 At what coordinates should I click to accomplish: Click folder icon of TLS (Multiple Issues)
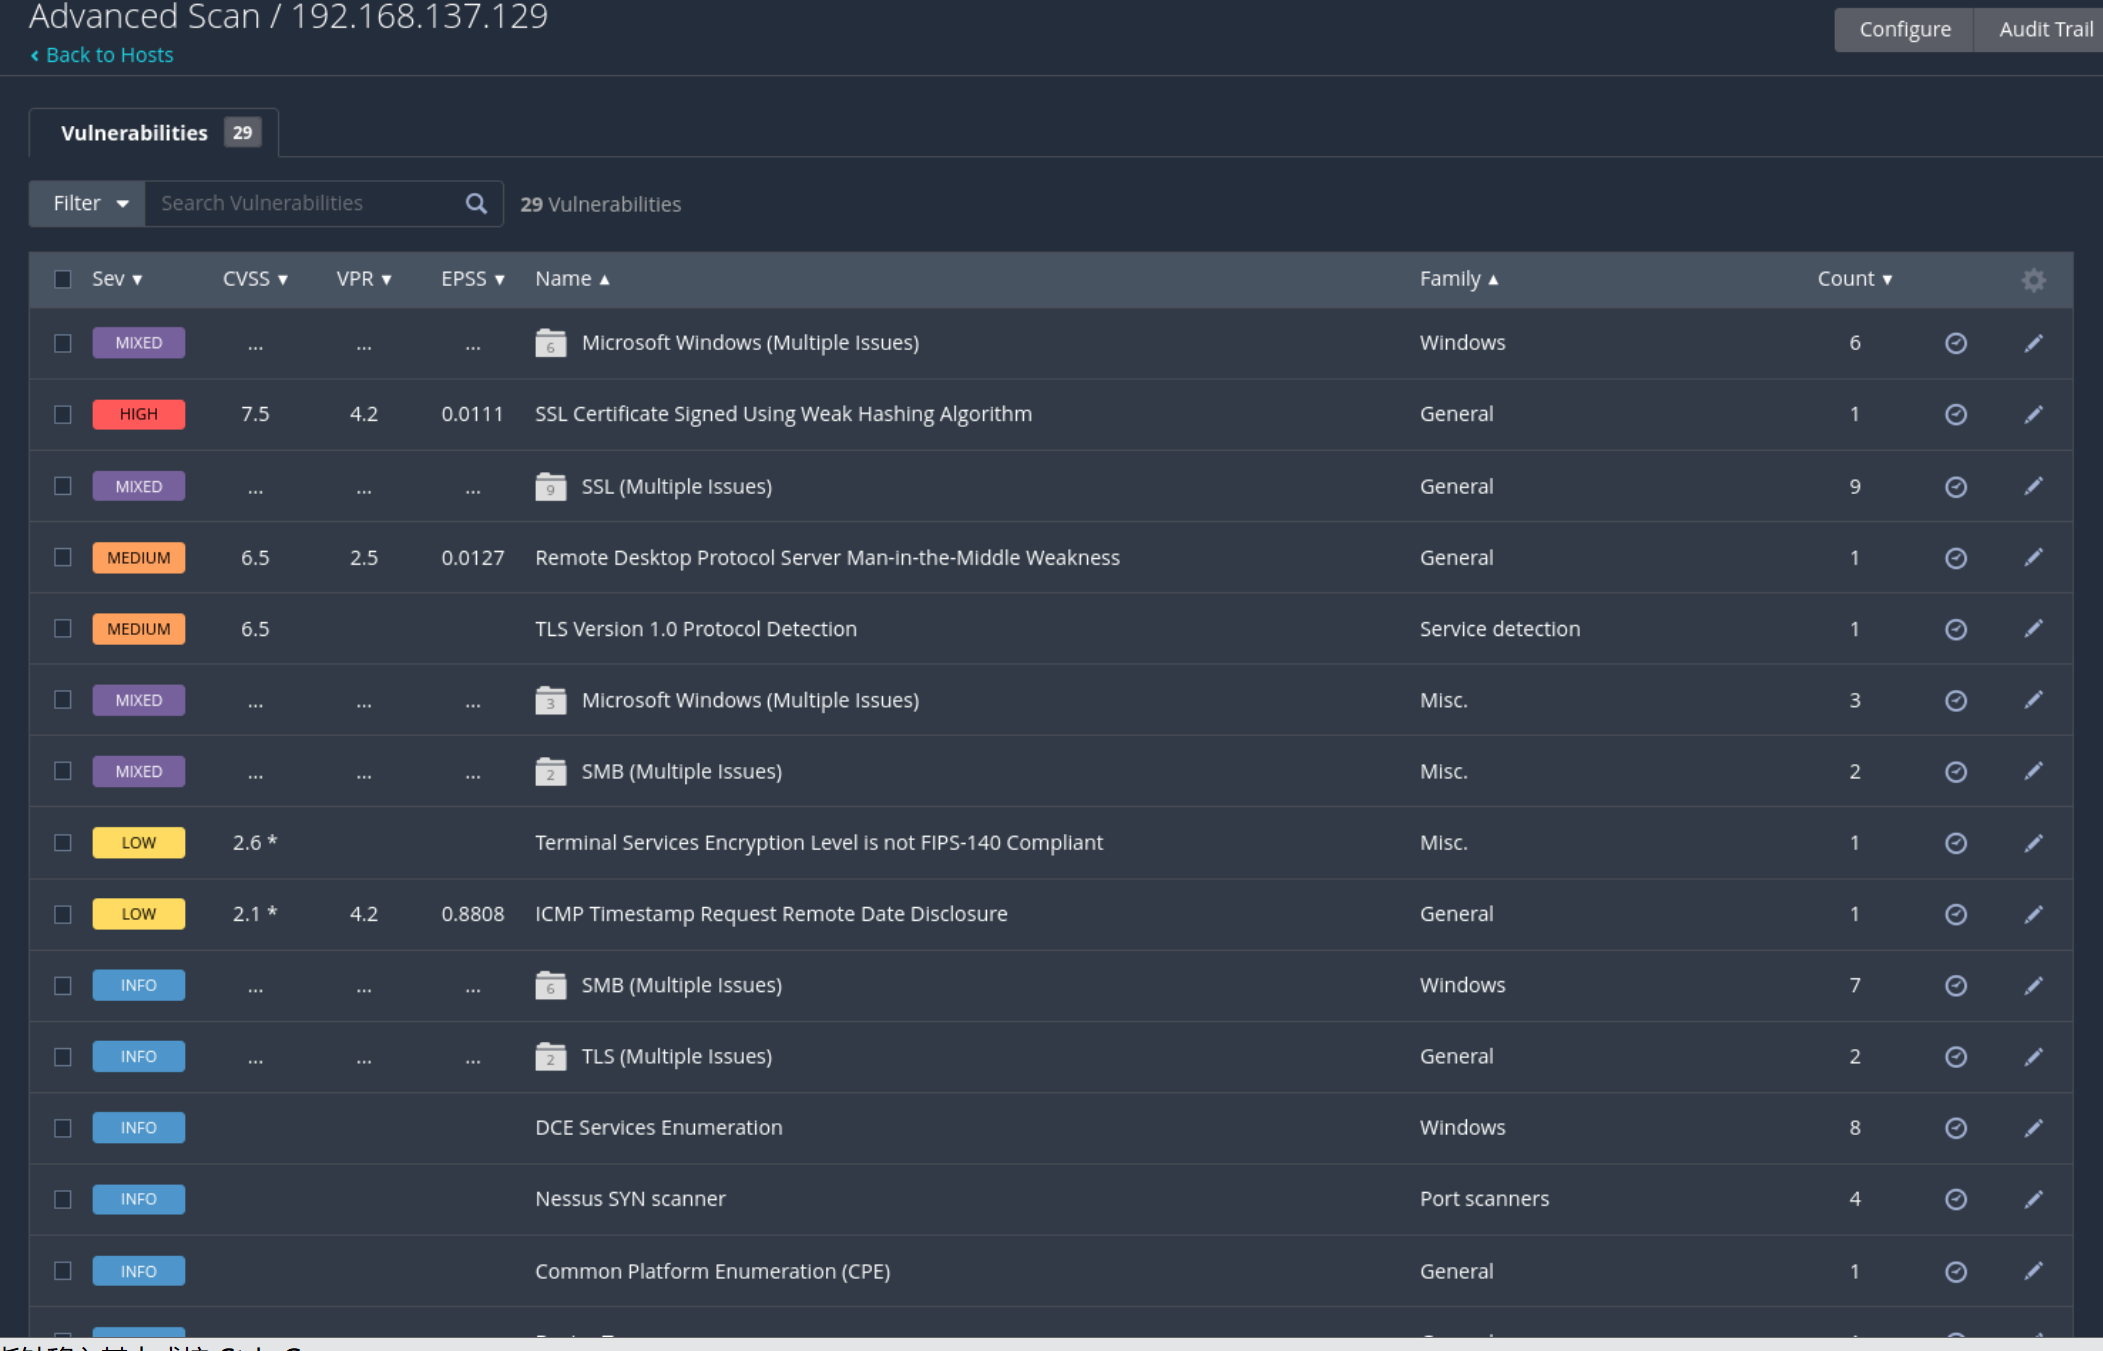pyautogui.click(x=550, y=1056)
